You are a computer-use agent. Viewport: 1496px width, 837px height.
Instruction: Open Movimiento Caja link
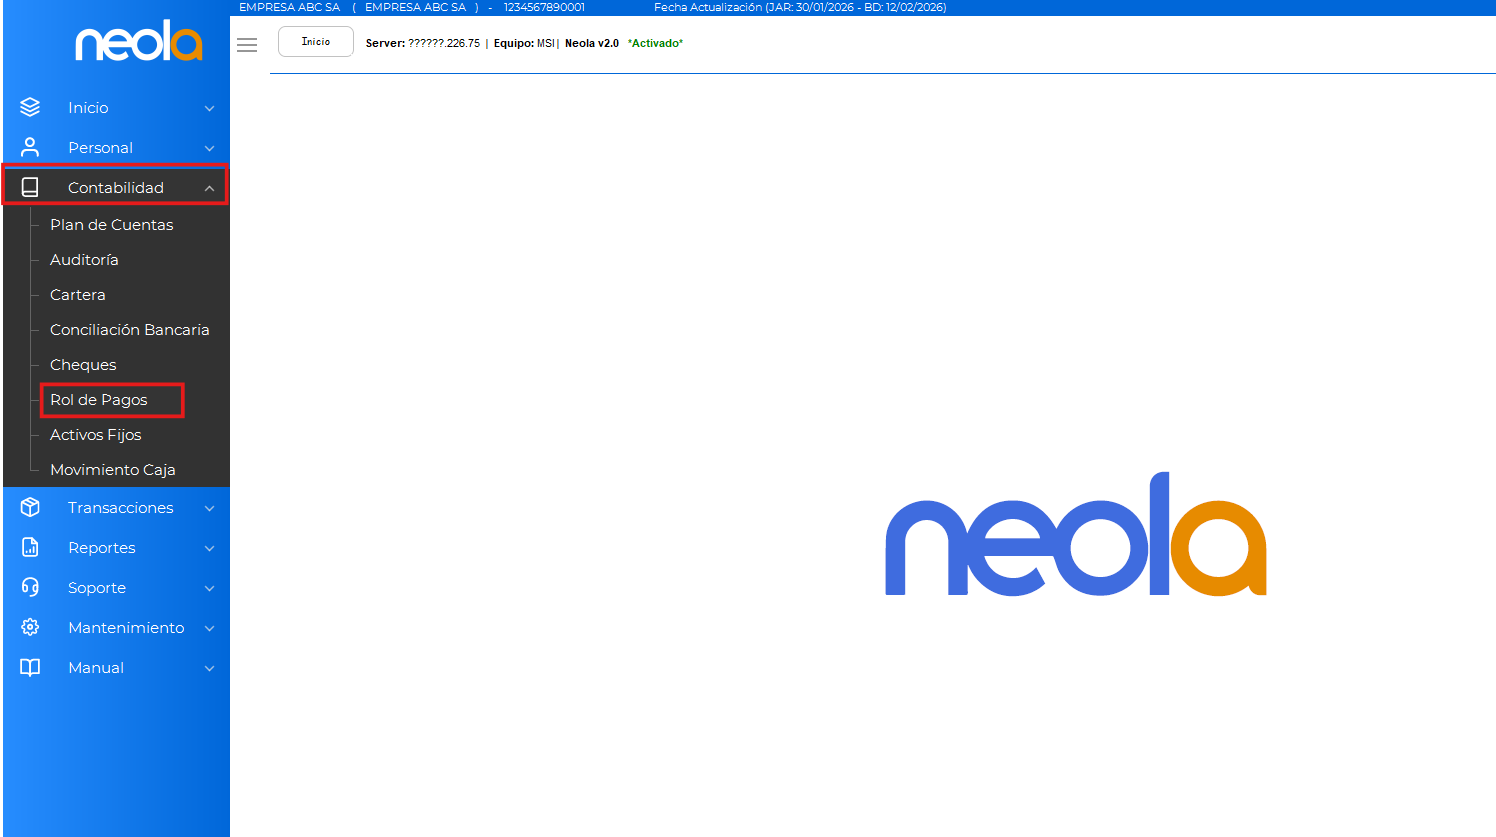[112, 470]
